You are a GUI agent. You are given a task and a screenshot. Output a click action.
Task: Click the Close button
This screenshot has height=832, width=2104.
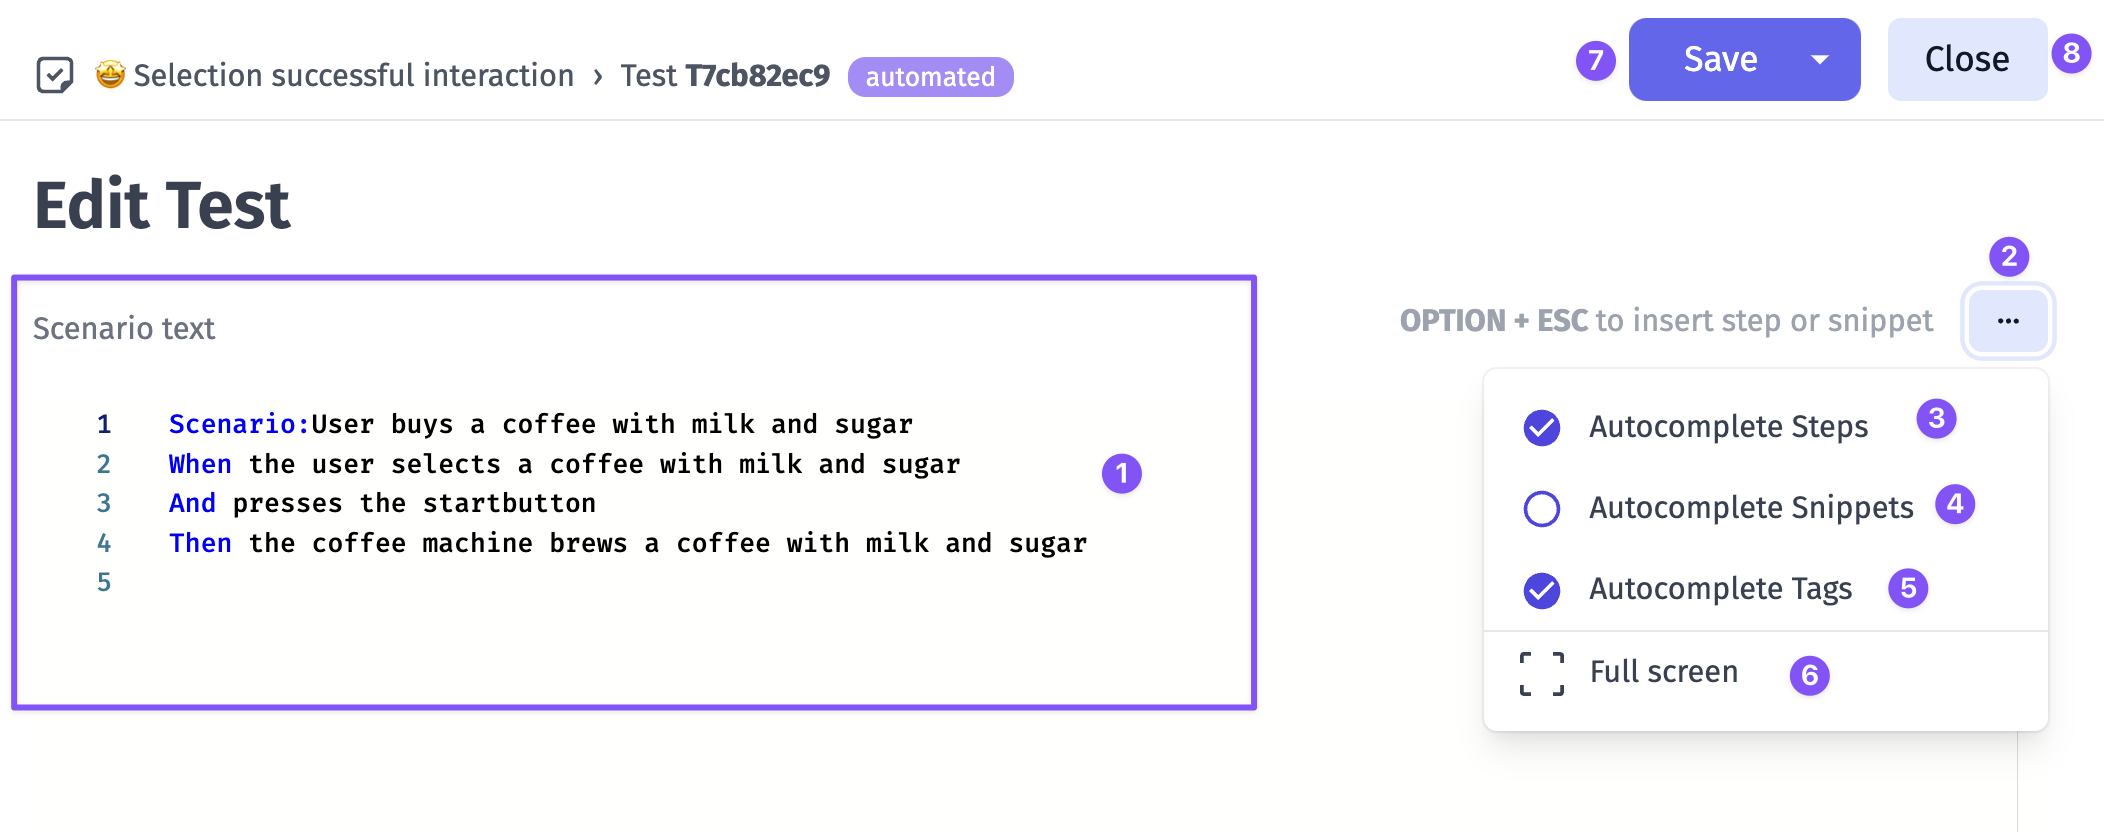tap(1967, 59)
